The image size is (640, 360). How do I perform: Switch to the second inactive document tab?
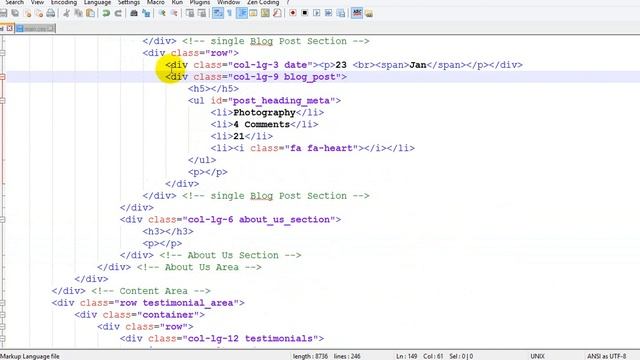point(35,29)
